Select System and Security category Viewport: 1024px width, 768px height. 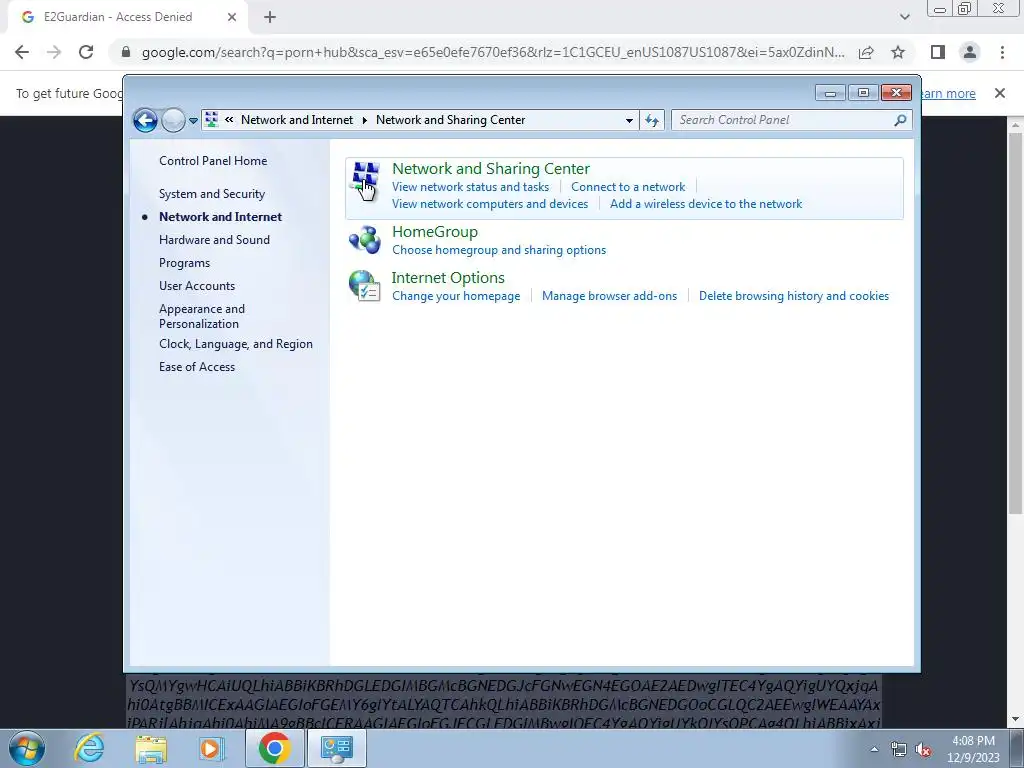(212, 194)
